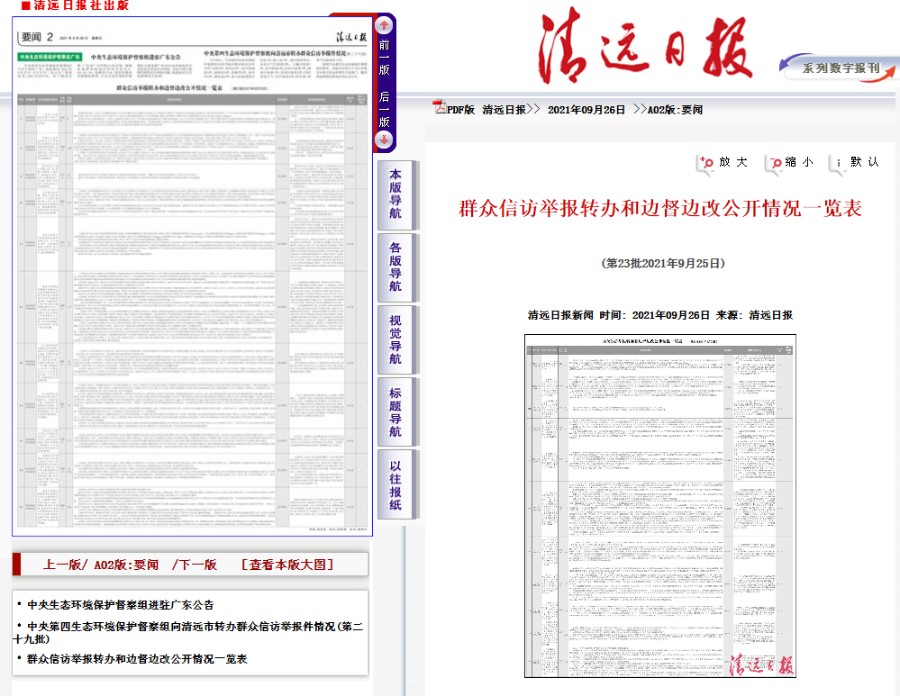Open the PDF版 icon
900x696 pixels.
pyautogui.click(x=440, y=108)
